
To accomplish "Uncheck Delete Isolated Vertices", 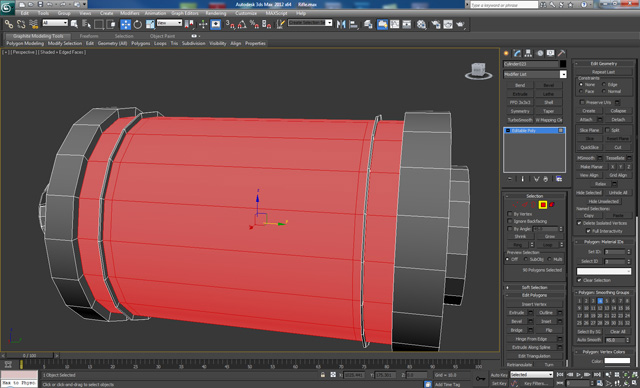I will (x=579, y=223).
